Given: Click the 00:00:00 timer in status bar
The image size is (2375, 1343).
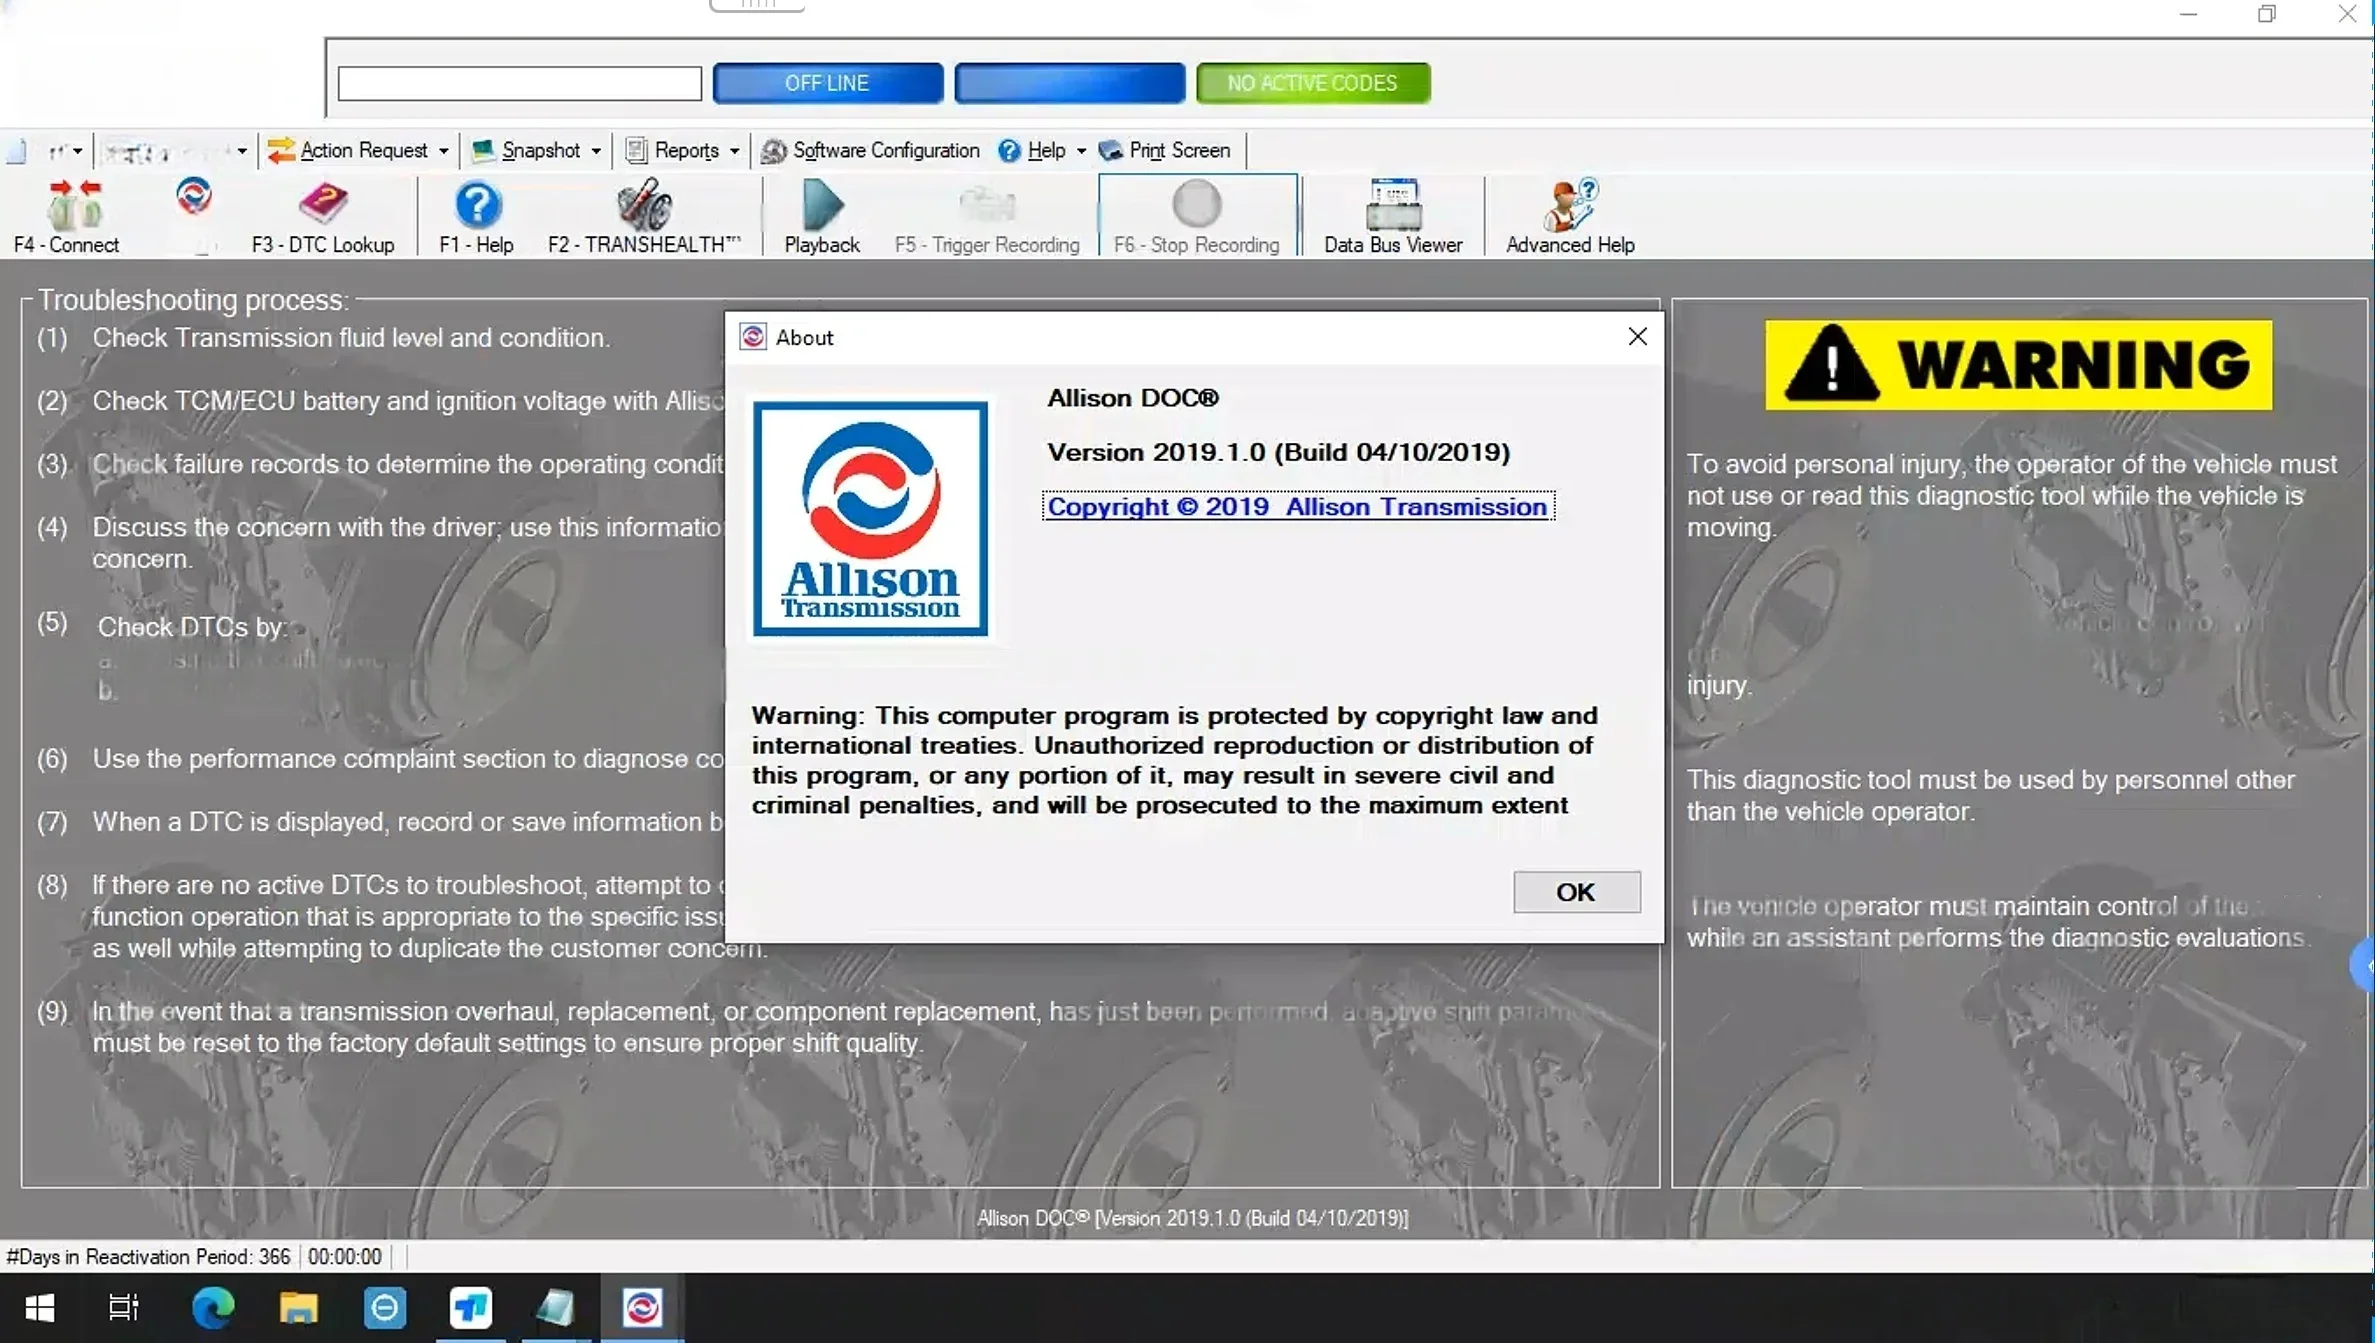Looking at the screenshot, I should pos(344,1257).
